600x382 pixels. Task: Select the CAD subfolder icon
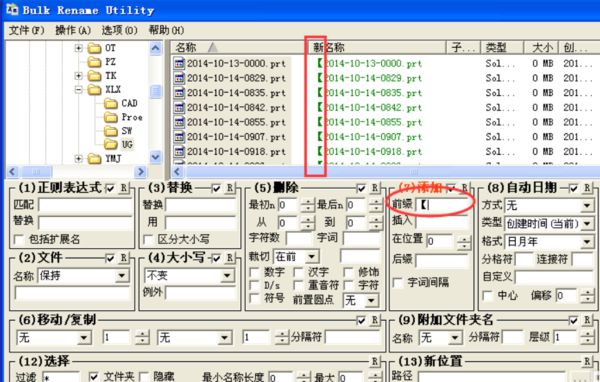[x=111, y=103]
